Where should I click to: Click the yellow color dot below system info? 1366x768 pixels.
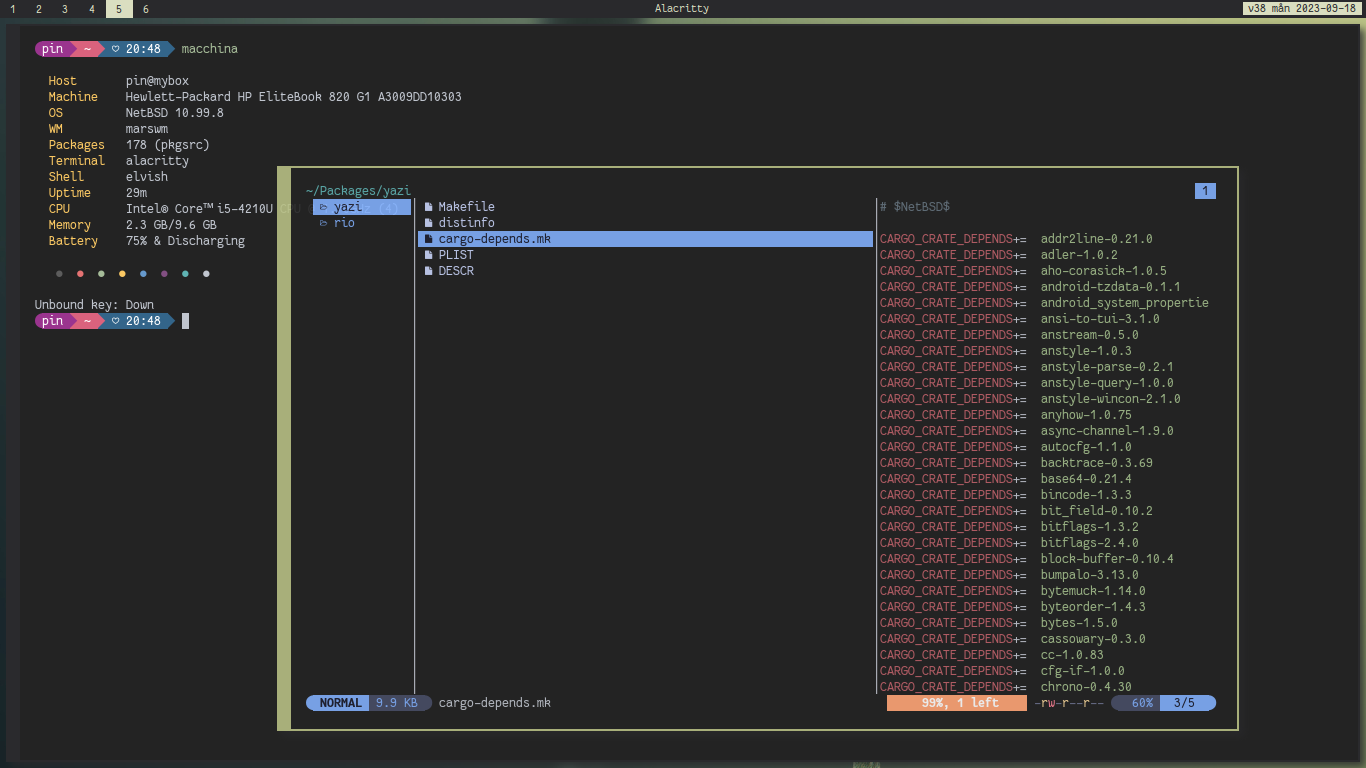(121, 273)
